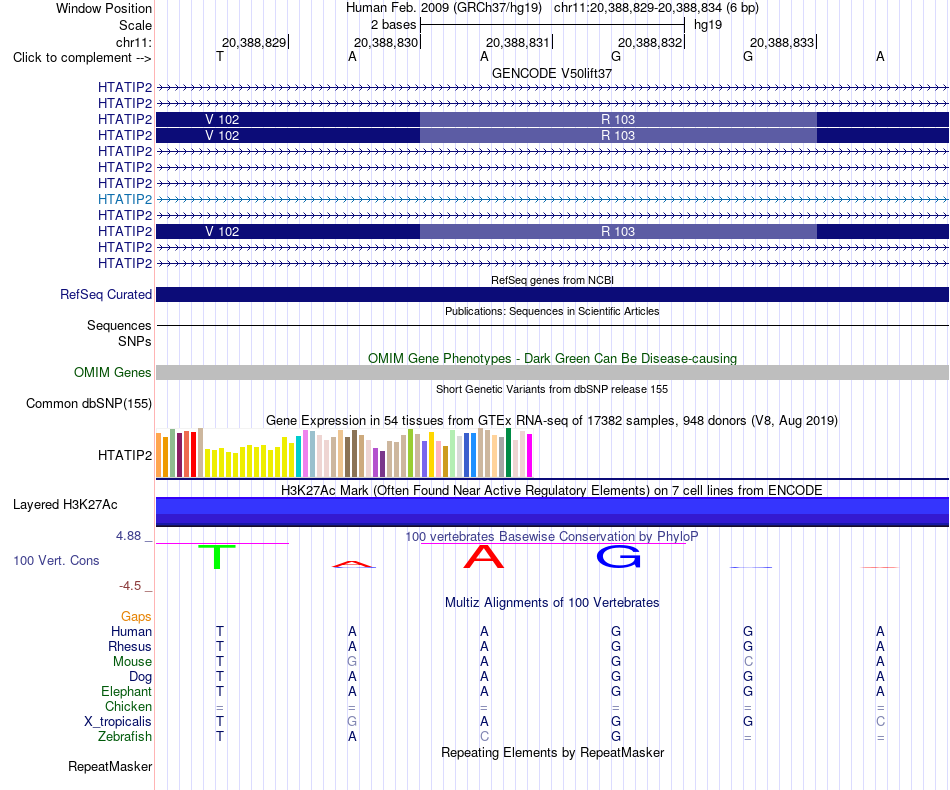Open the 'Publications: Sequences in Scientific Articles' title

552,311
